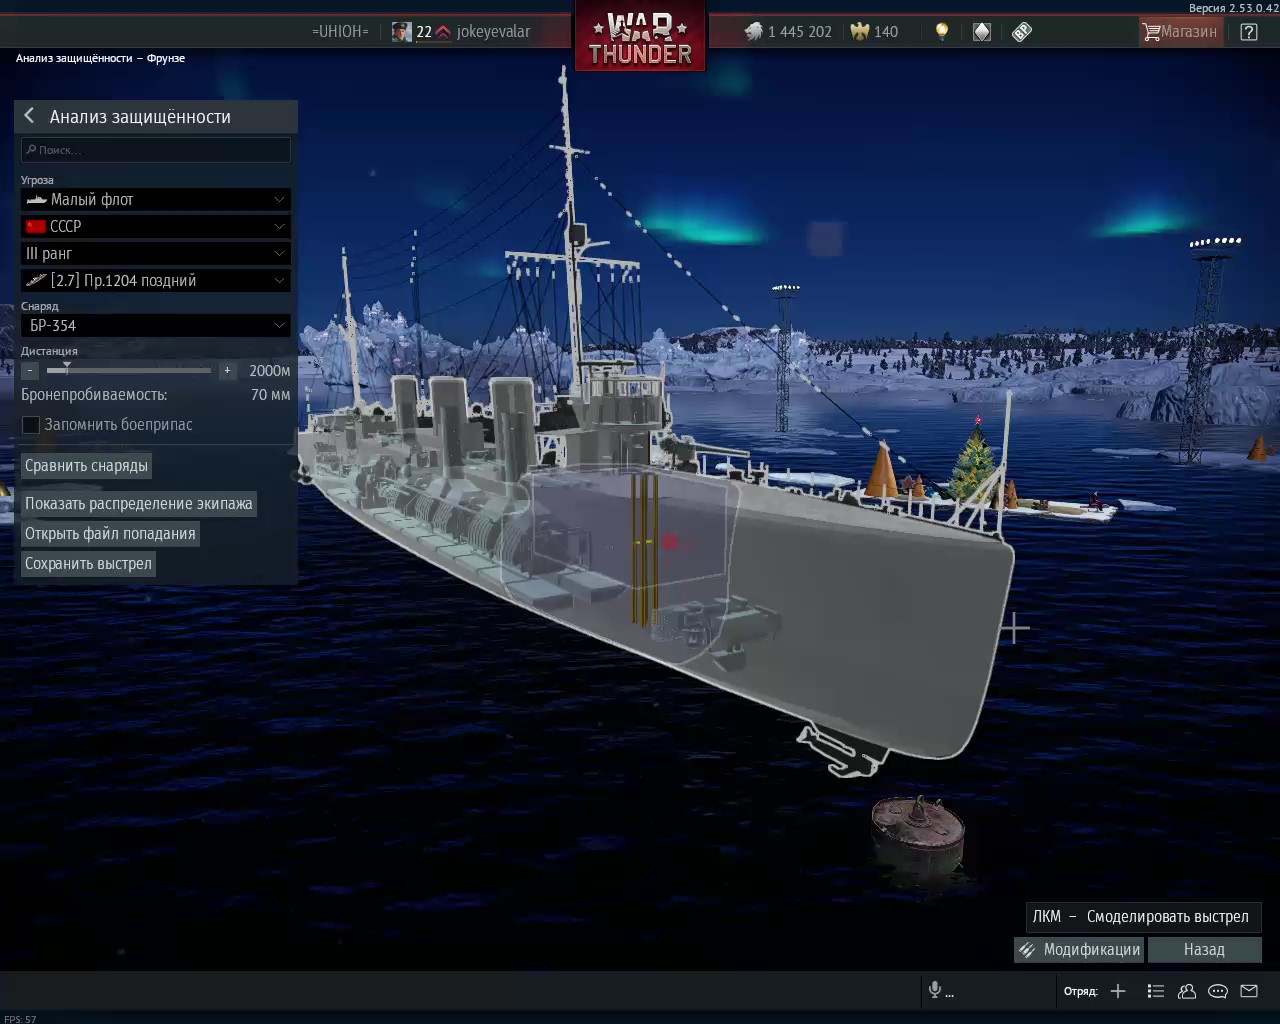The height and width of the screenshot is (1024, 1280).
Task: Add a squad member with plus icon
Action: 1118,991
